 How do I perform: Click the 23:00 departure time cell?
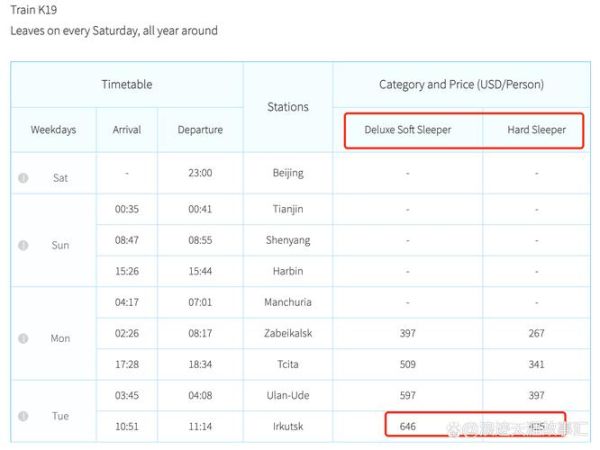click(x=200, y=173)
